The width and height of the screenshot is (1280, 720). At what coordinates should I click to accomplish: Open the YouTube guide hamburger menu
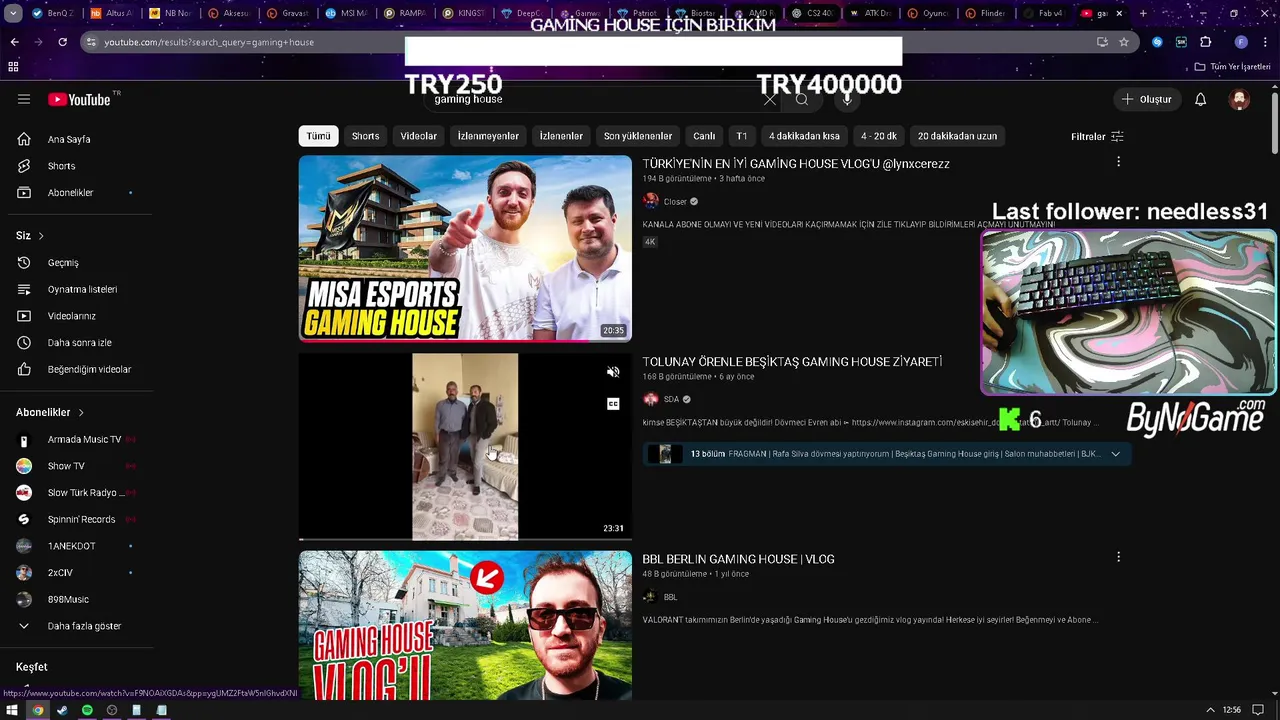[x=24, y=99]
